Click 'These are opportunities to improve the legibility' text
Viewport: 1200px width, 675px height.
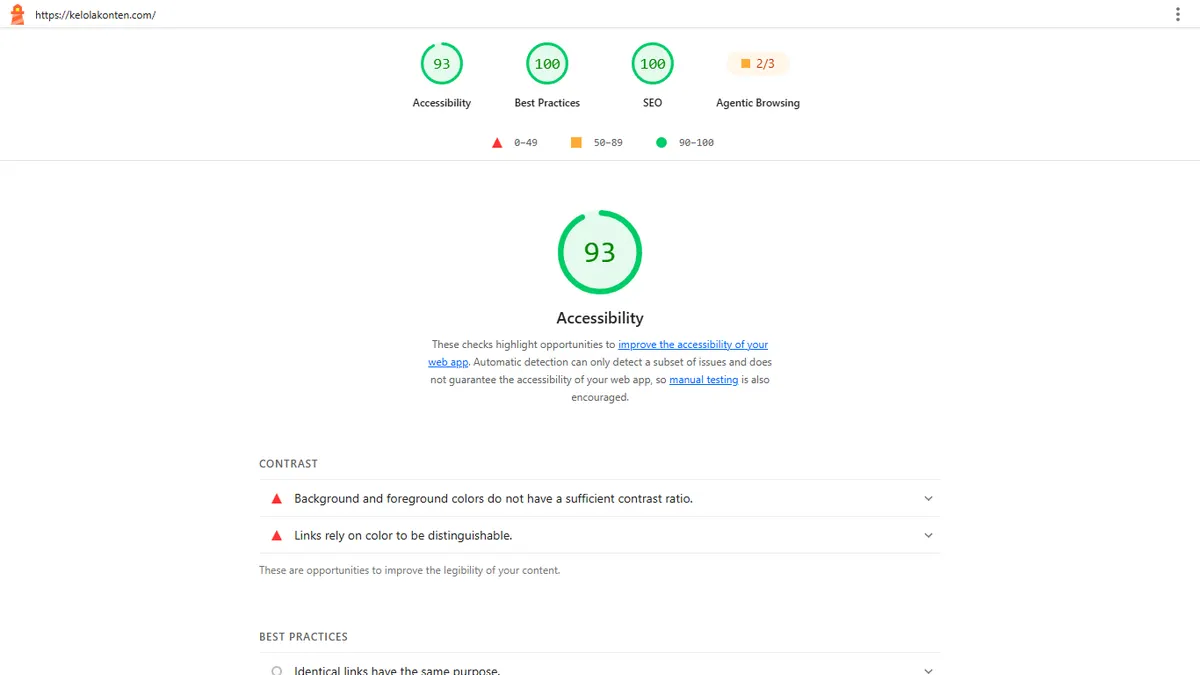[409, 571]
